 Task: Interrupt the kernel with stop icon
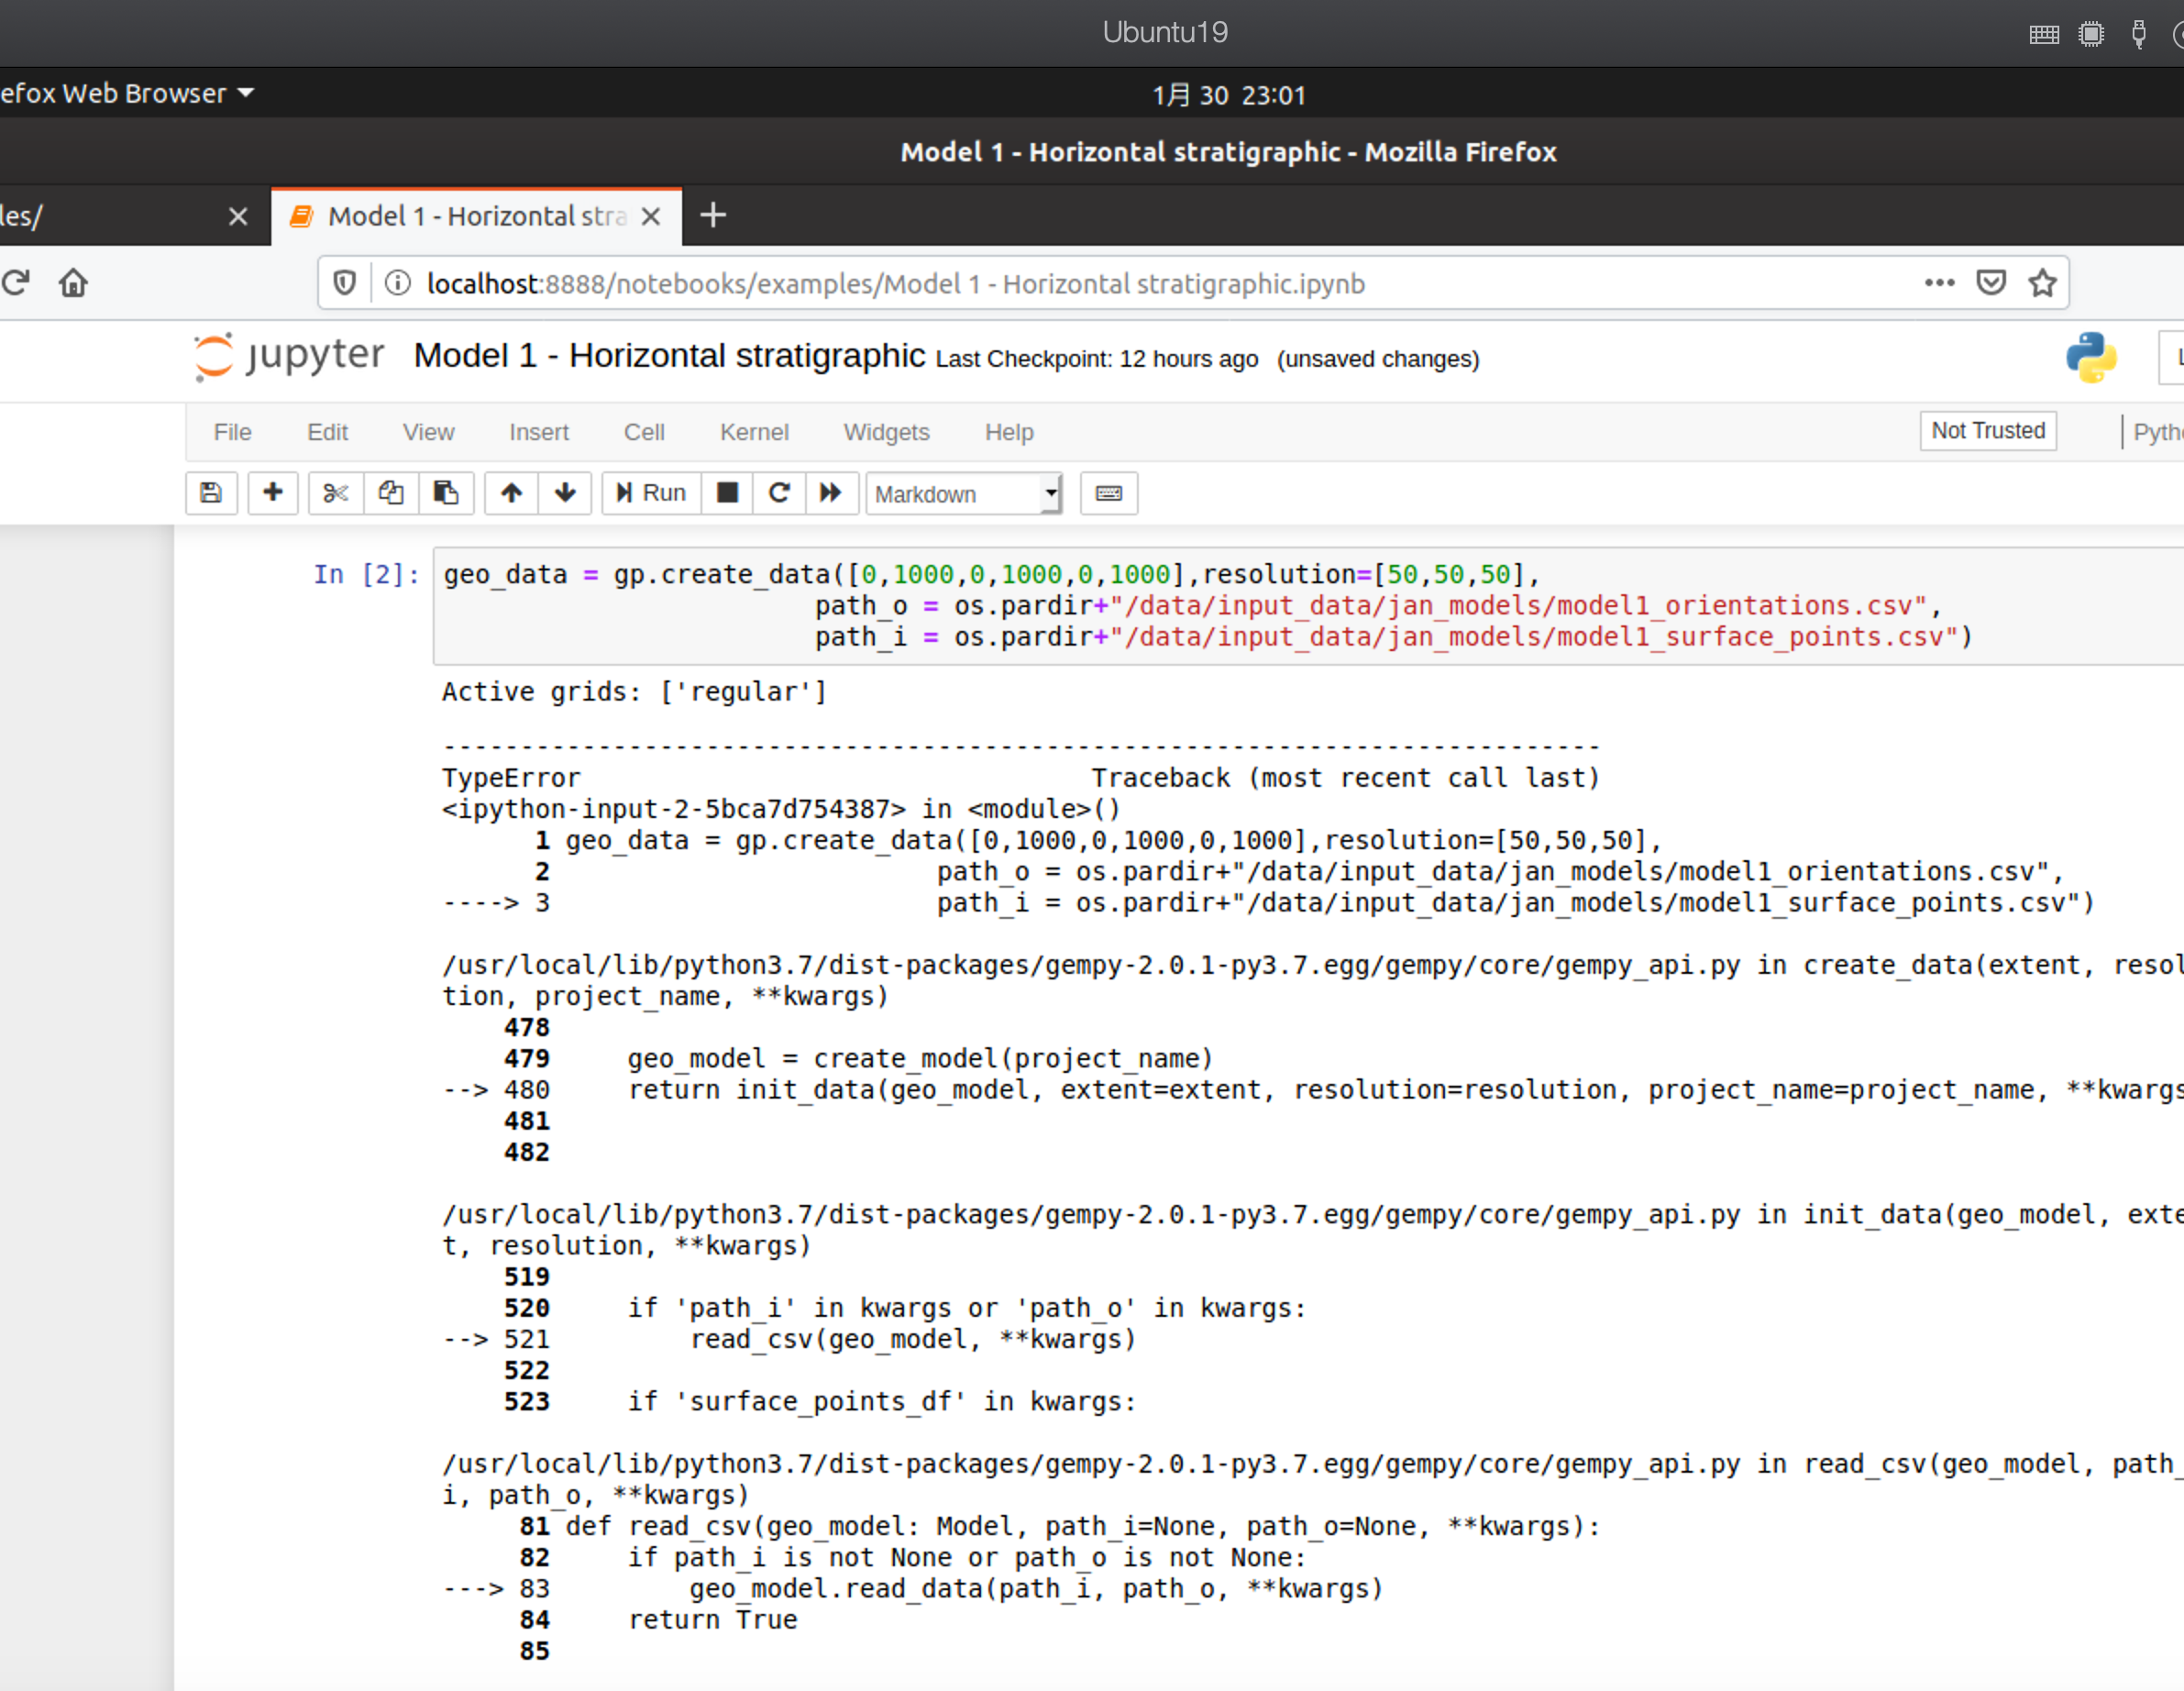point(727,493)
